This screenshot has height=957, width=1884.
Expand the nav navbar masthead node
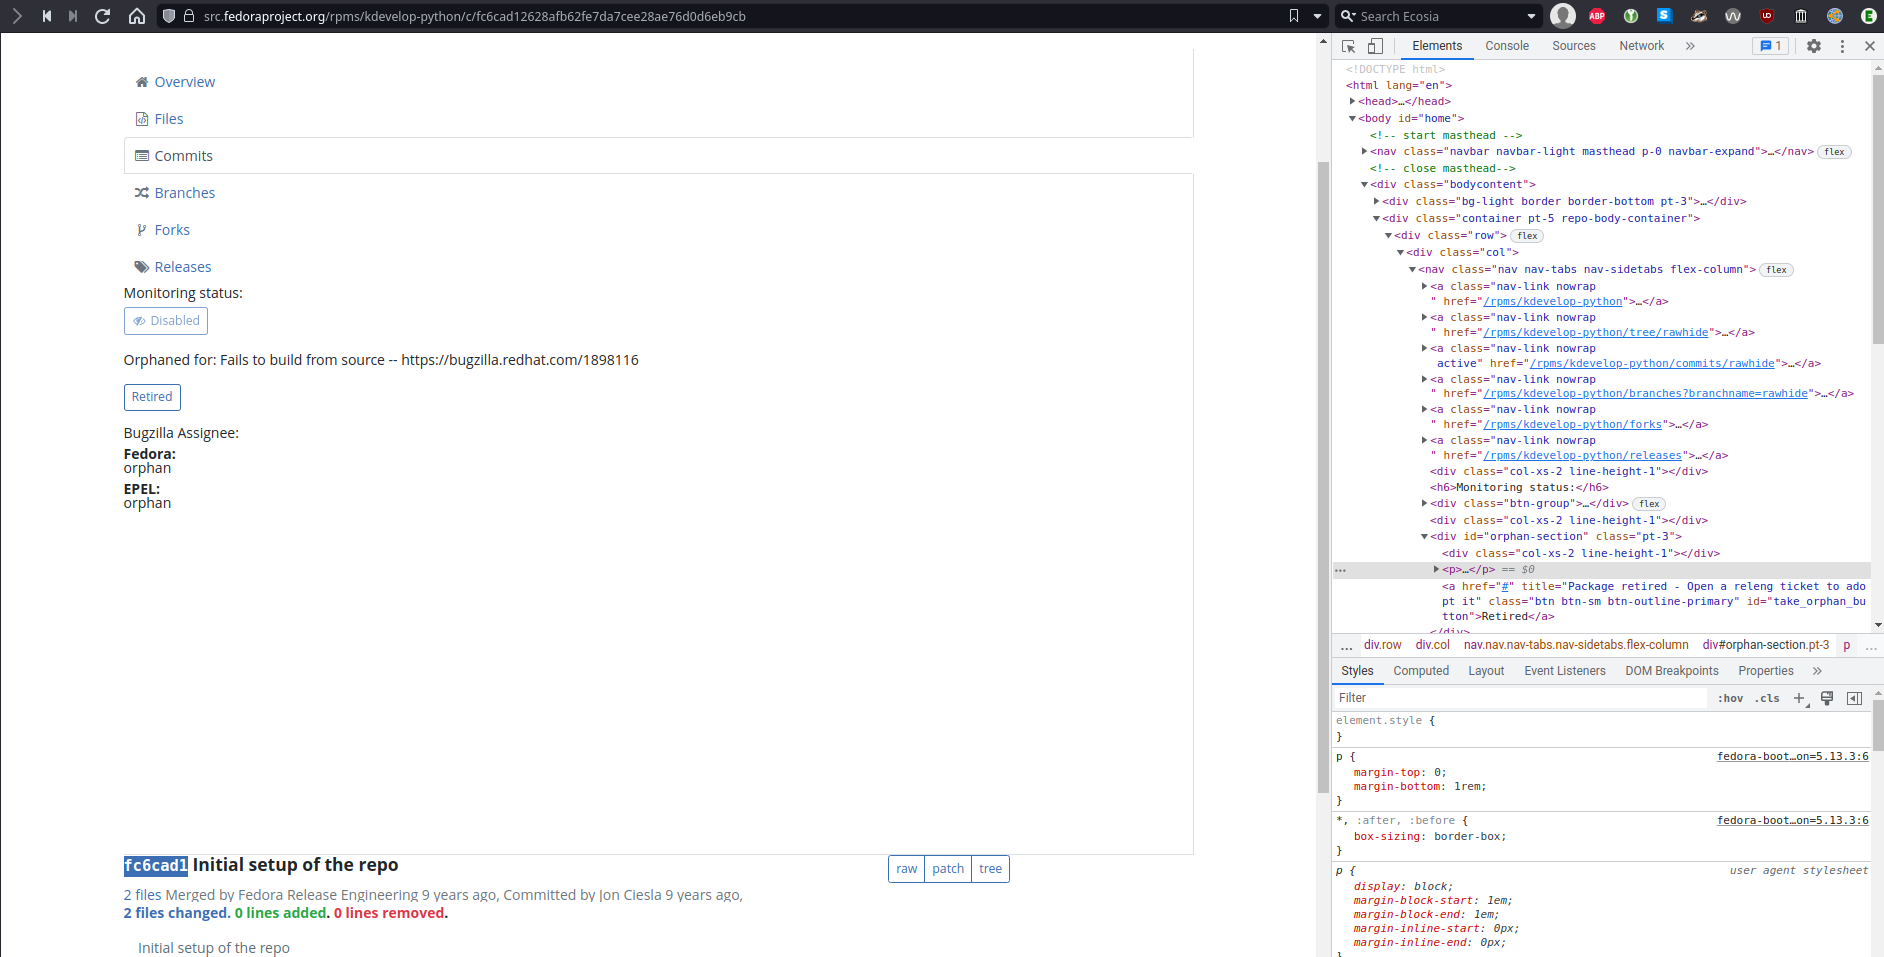pos(1364,151)
